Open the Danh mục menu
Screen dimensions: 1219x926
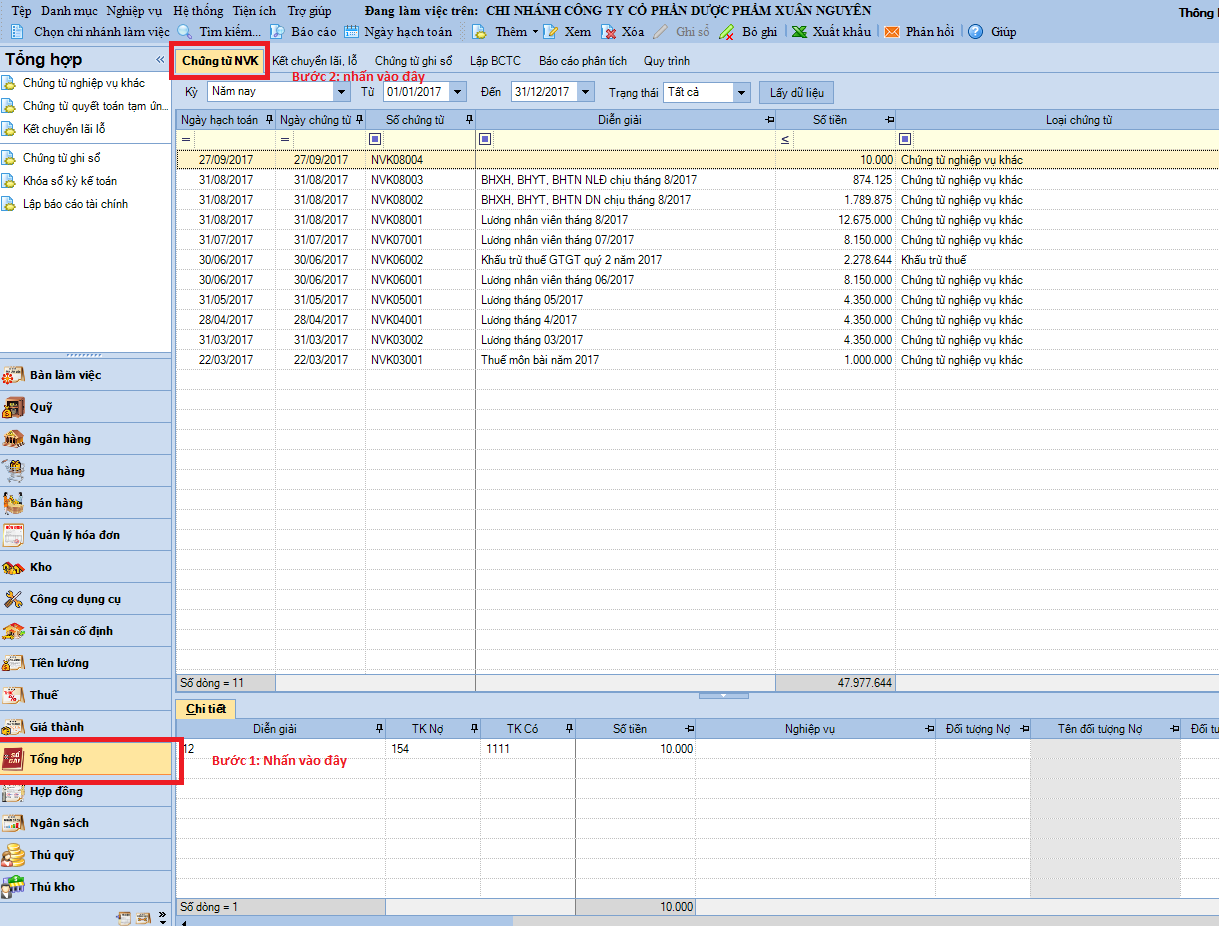tap(68, 10)
